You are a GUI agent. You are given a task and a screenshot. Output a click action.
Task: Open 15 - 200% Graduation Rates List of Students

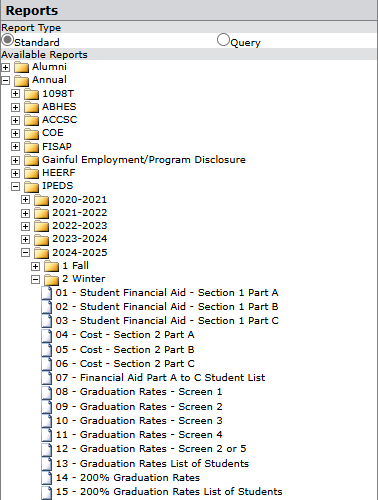click(x=169, y=492)
